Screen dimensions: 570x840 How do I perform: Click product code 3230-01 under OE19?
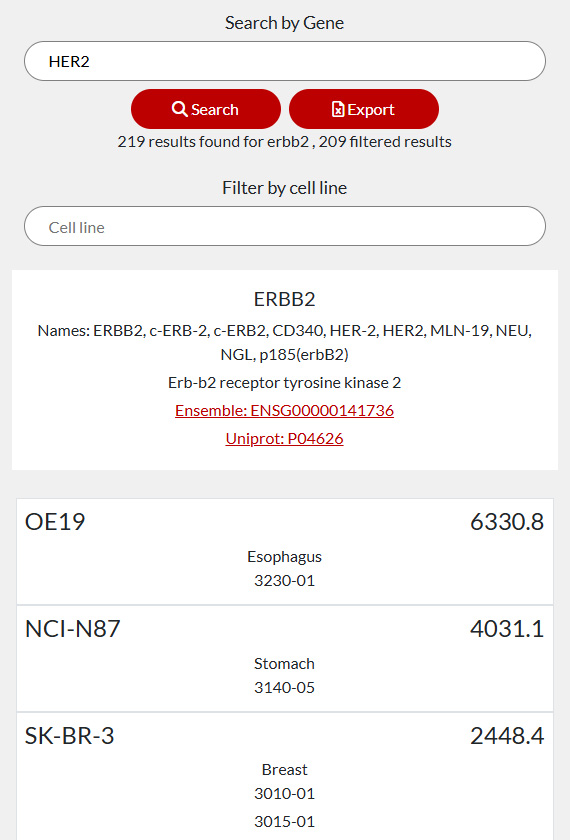pyautogui.click(x=284, y=580)
